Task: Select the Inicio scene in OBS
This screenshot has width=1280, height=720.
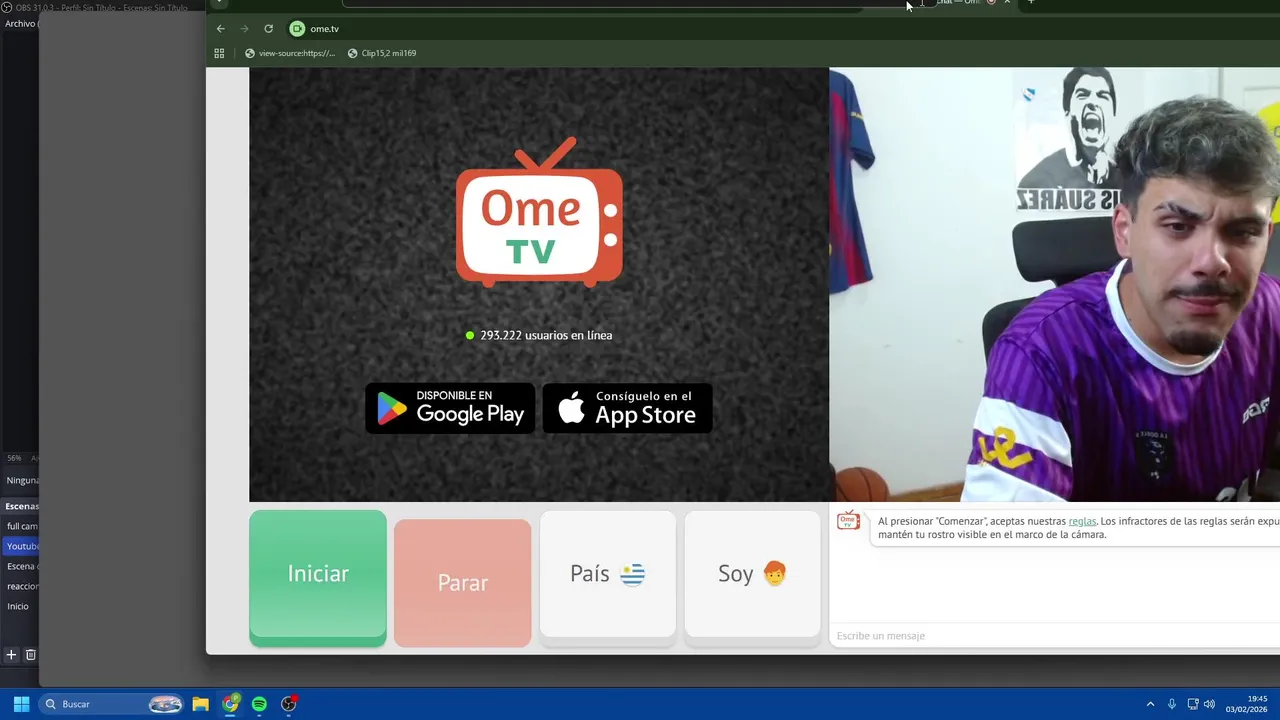Action: point(21,606)
